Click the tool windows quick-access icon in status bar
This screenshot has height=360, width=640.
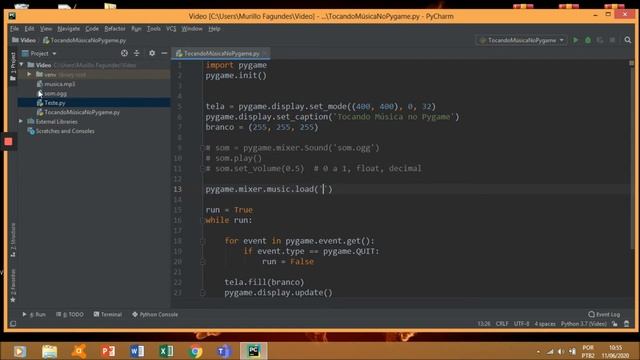click(x=13, y=324)
